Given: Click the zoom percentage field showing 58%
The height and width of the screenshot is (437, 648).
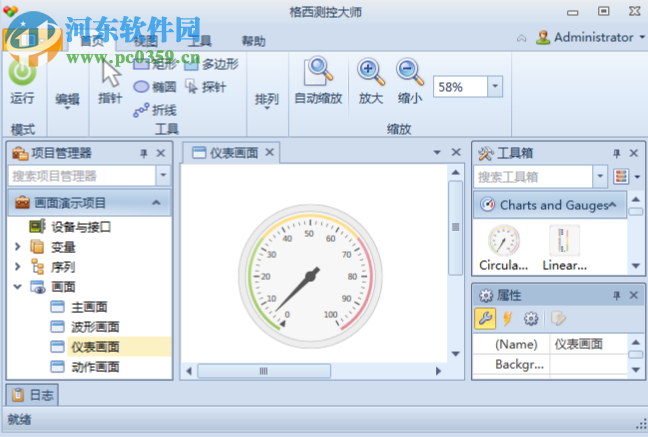Looking at the screenshot, I should tap(460, 87).
